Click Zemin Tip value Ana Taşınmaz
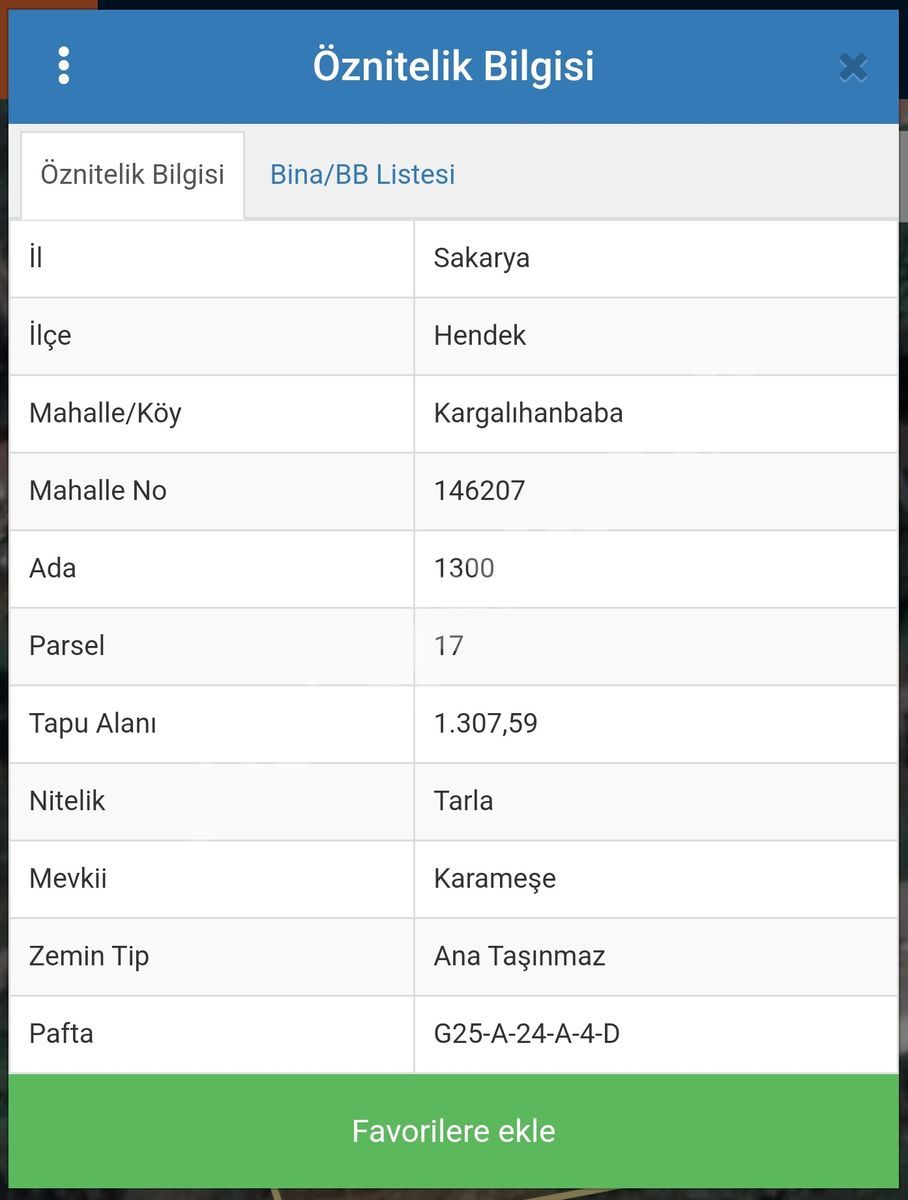This screenshot has height=1200, width=908. coord(519,956)
